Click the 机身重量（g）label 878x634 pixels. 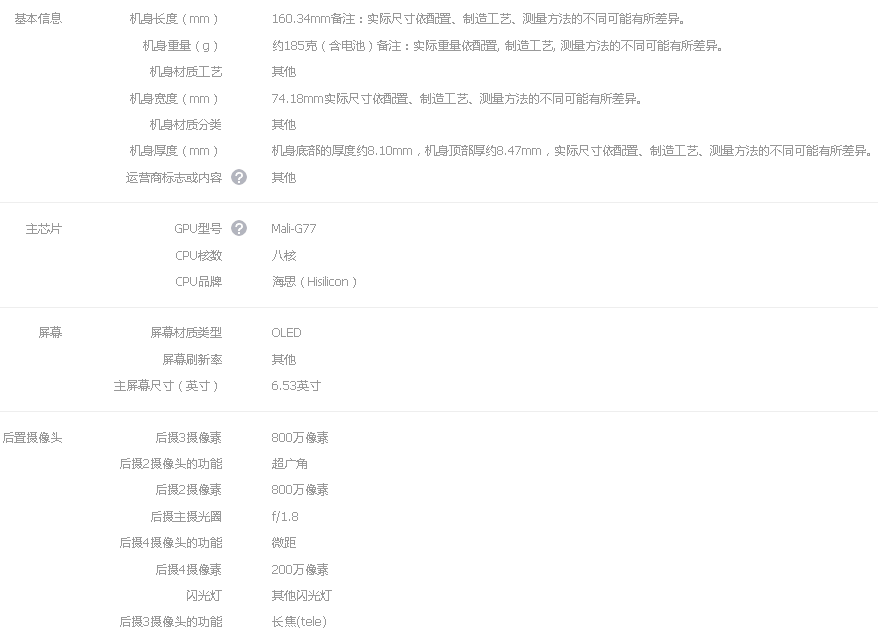178,45
